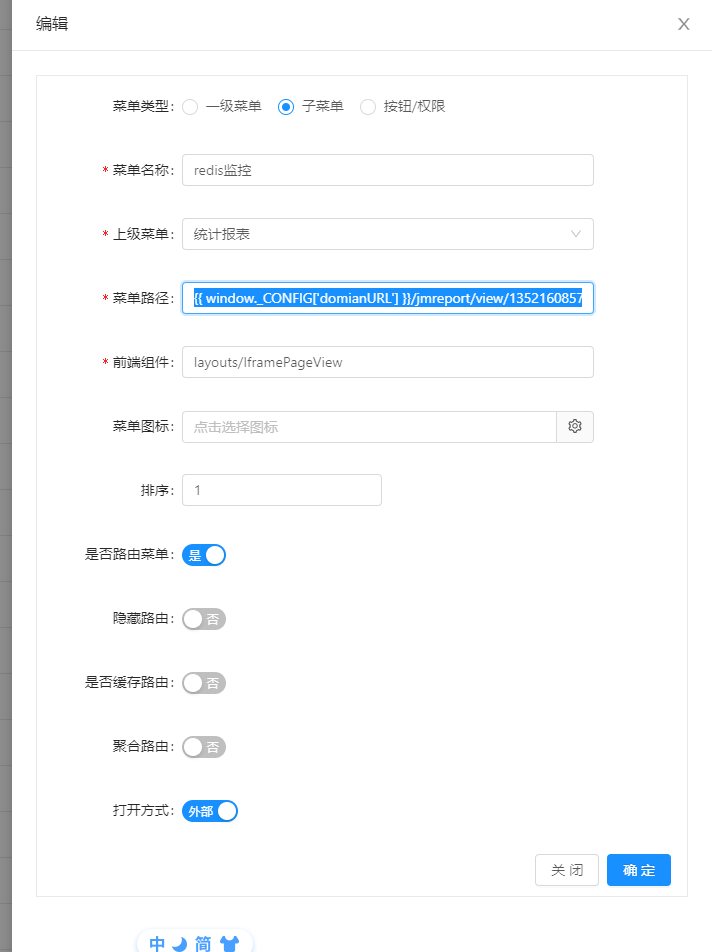Turn on the 聚合路由 switch
Viewport: 712px width, 952px height.
pos(204,747)
